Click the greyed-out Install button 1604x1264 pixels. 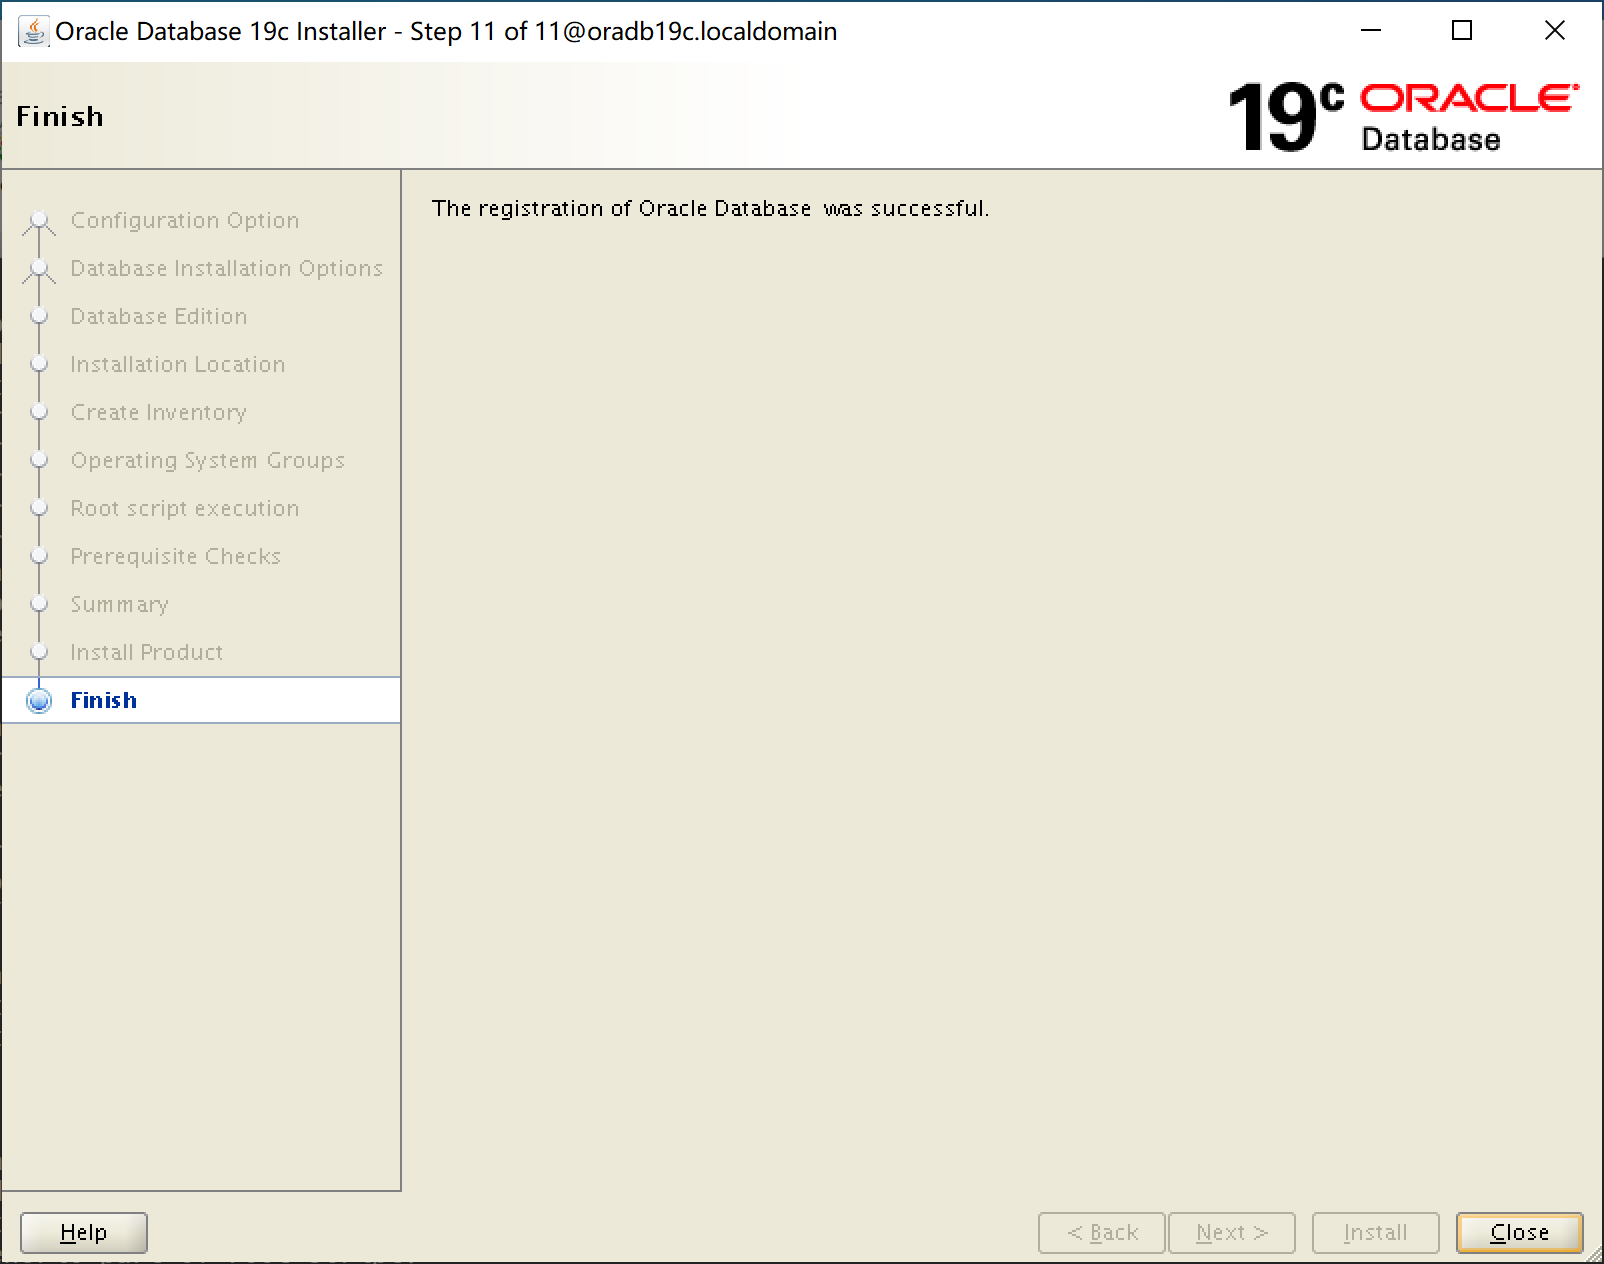[1375, 1232]
